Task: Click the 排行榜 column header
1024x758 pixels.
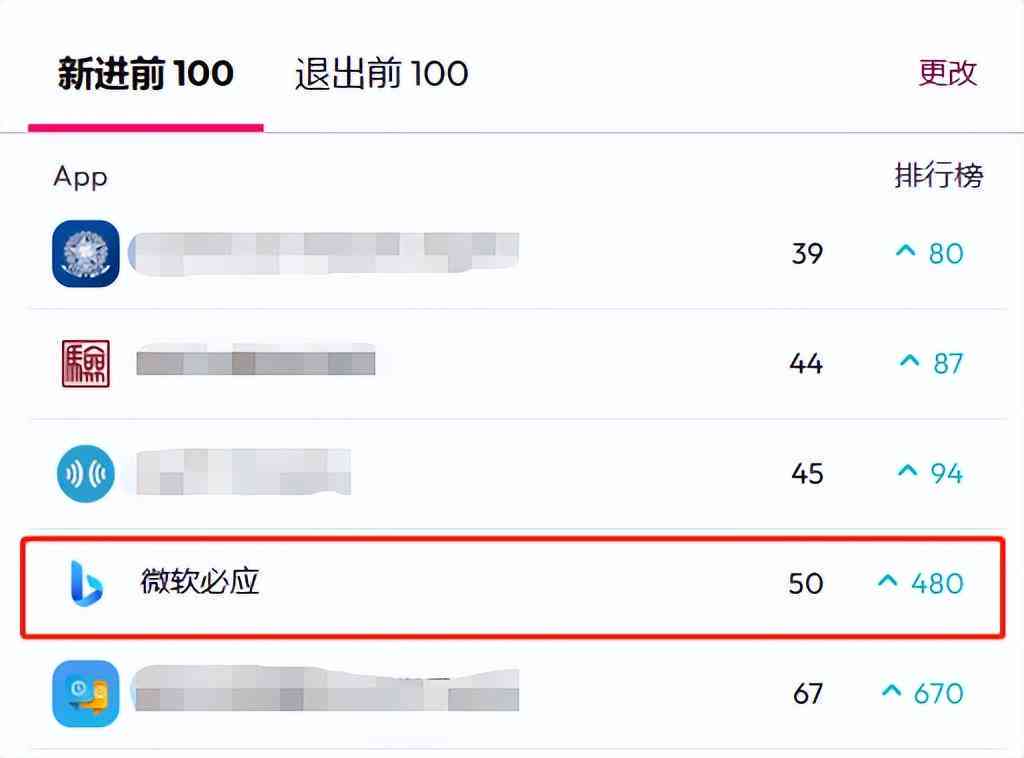Action: point(938,176)
